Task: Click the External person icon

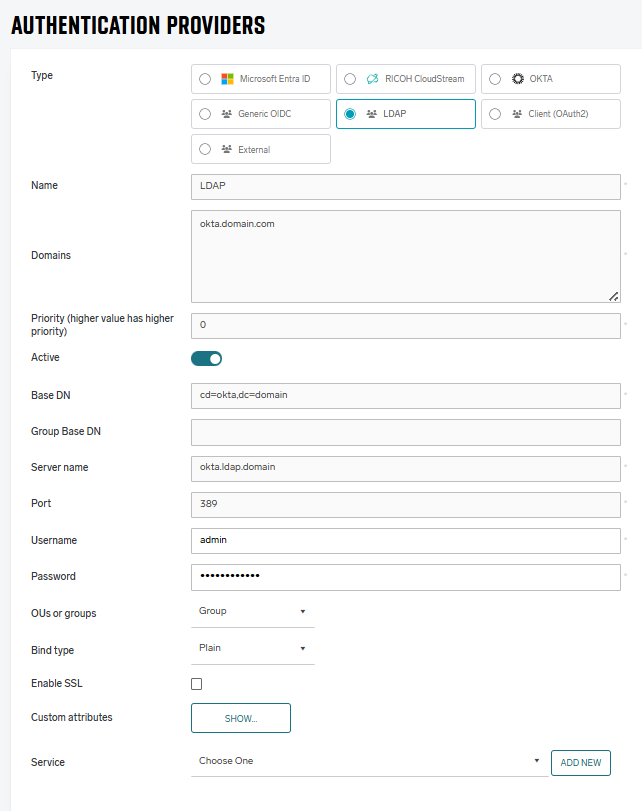Action: point(224,148)
